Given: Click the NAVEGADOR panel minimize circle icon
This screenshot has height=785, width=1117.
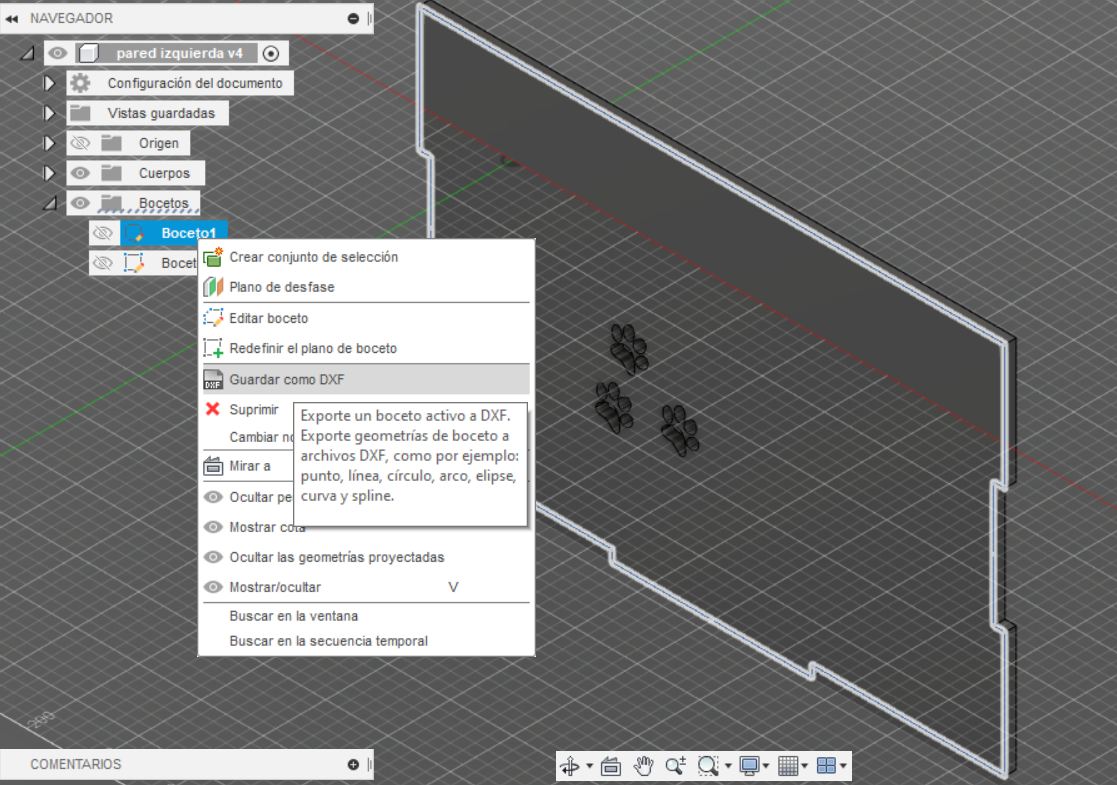Looking at the screenshot, I should 353,19.
